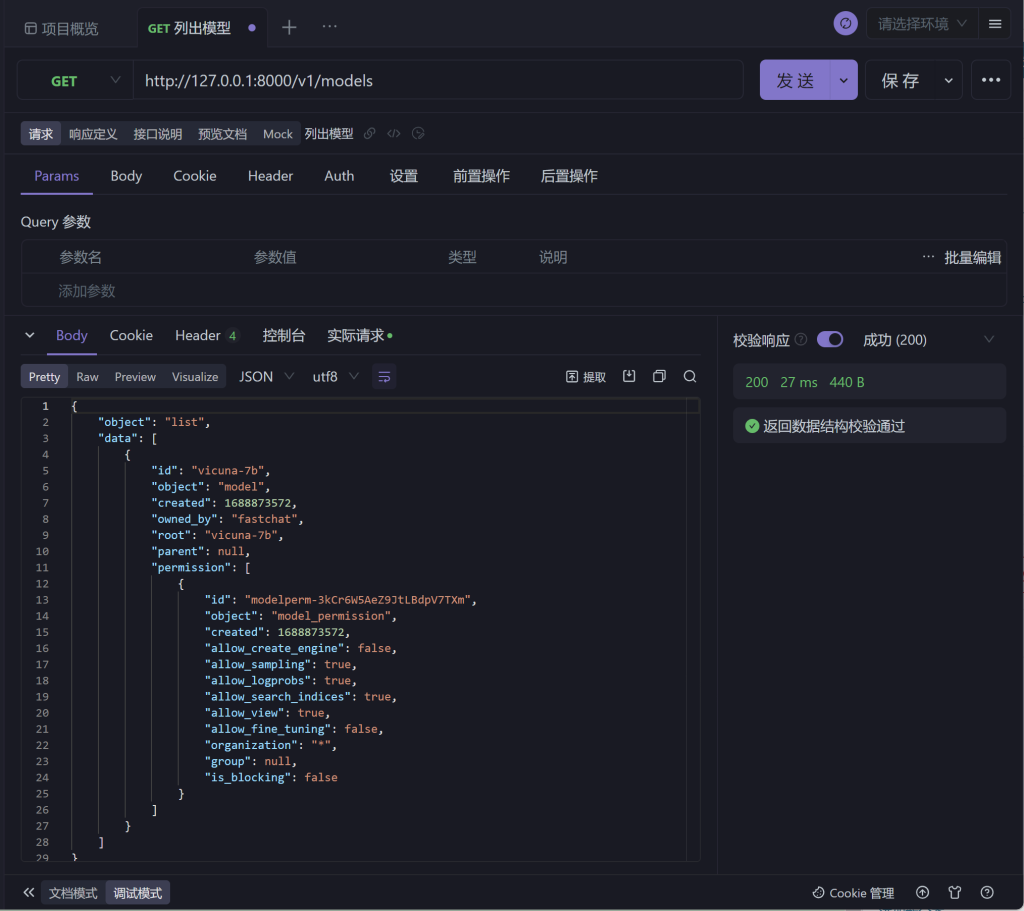Click 保存 save button

pyautogui.click(x=901, y=80)
